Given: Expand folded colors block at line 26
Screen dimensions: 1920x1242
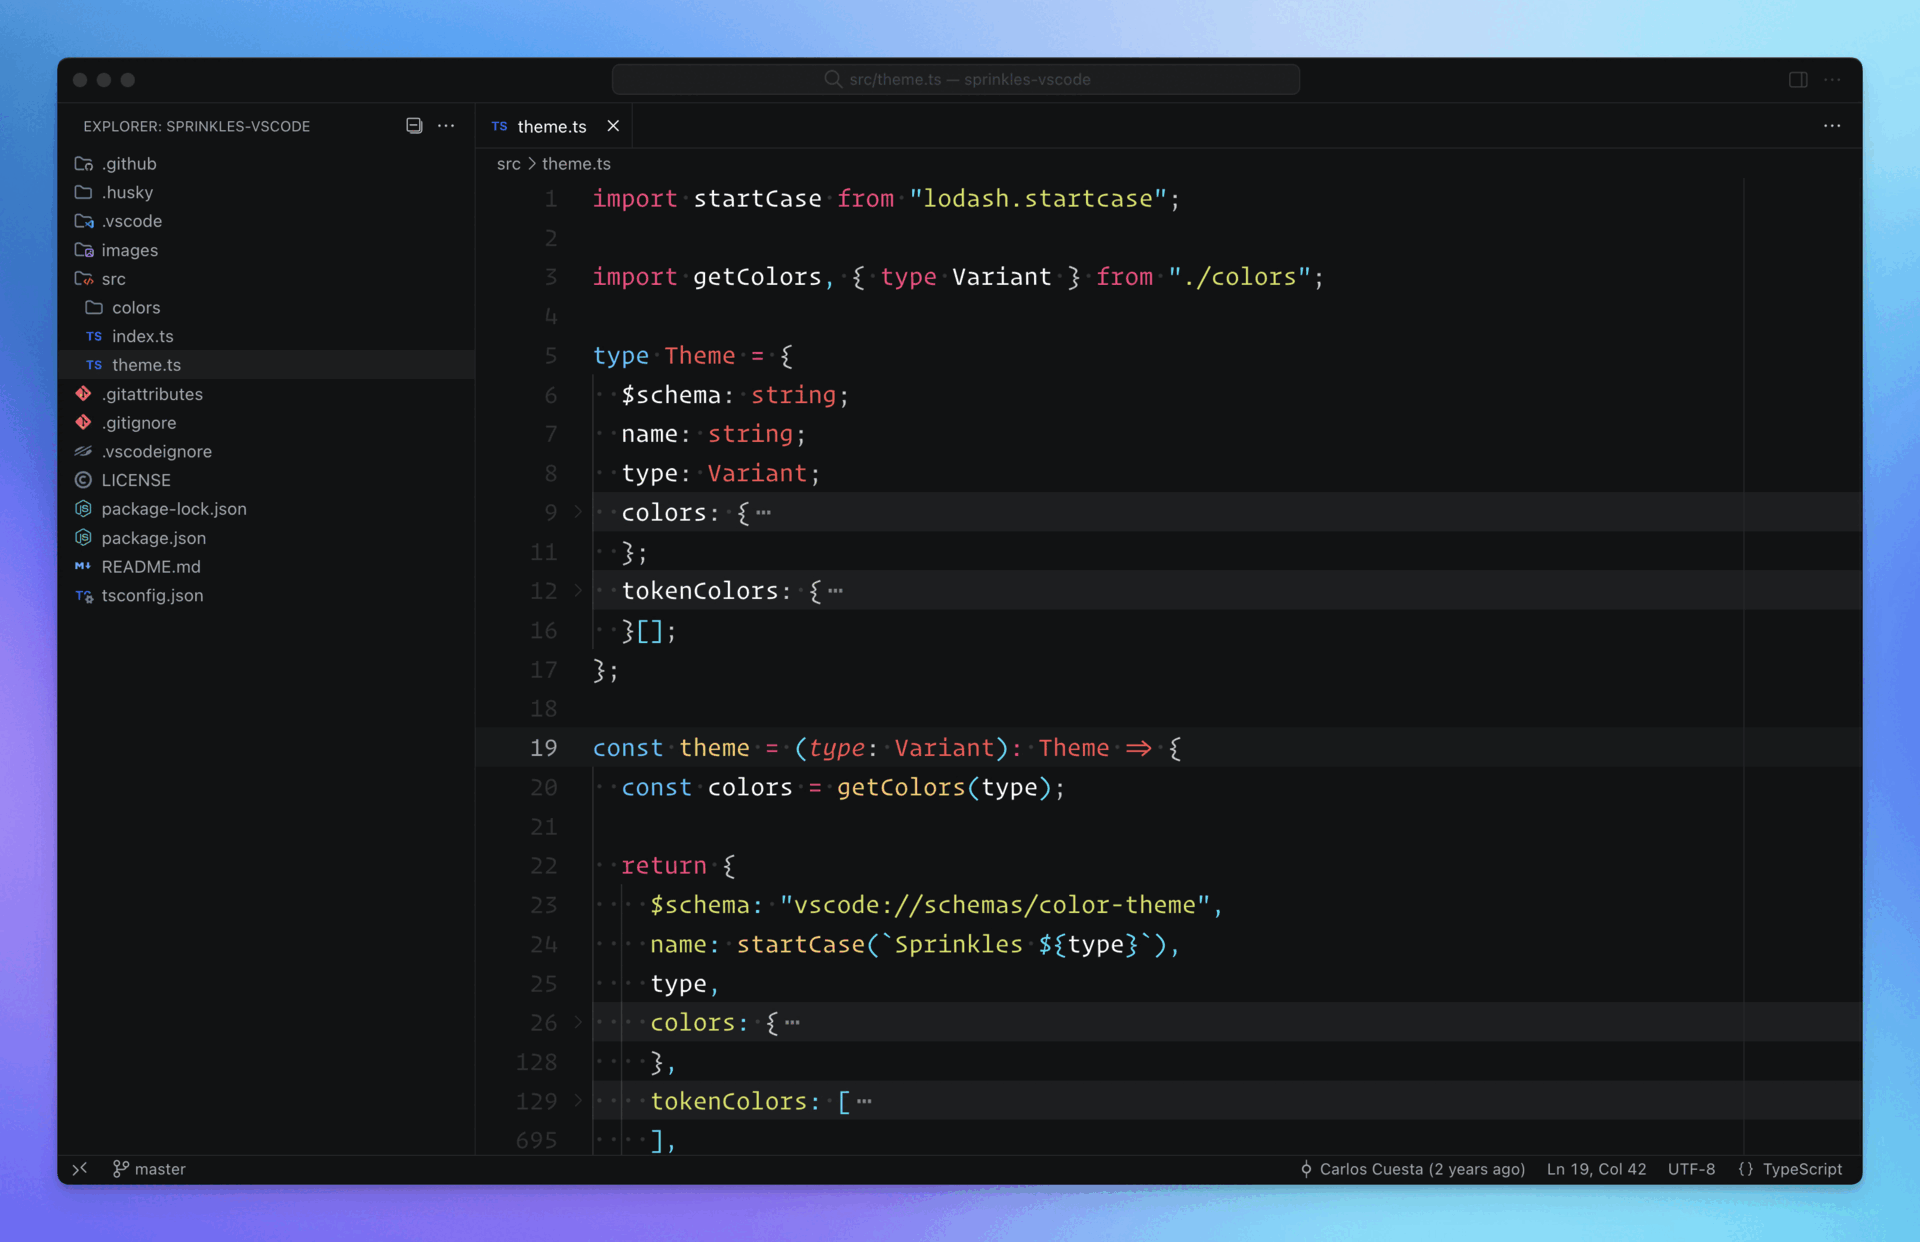Looking at the screenshot, I should point(578,1022).
